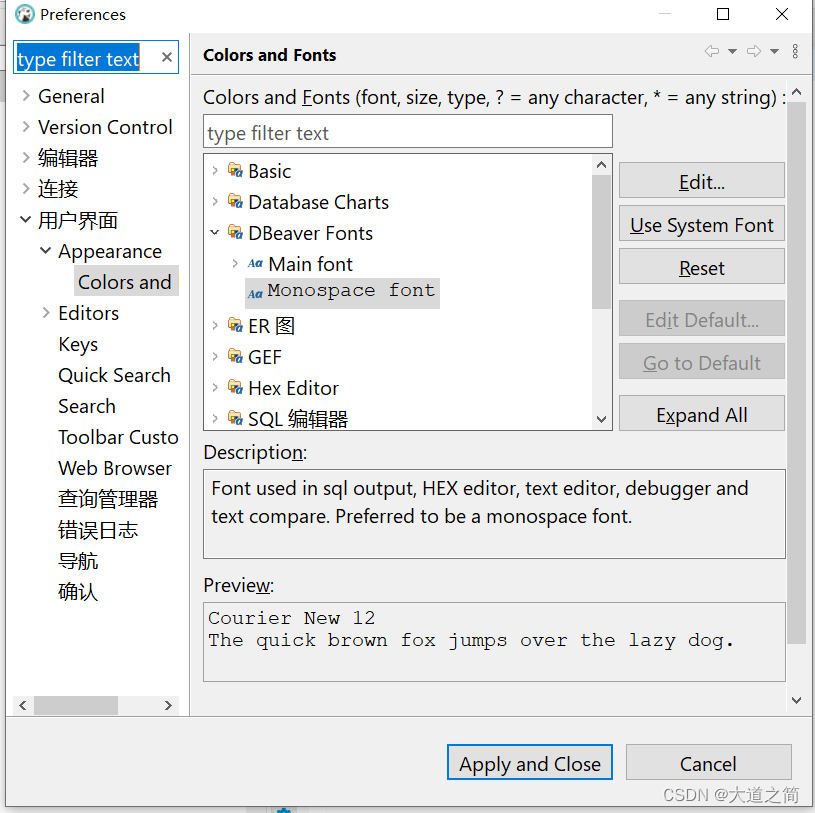Viewport: 815px width, 813px height.
Task: Open the 错误日志 preference page
Action: pos(98,530)
